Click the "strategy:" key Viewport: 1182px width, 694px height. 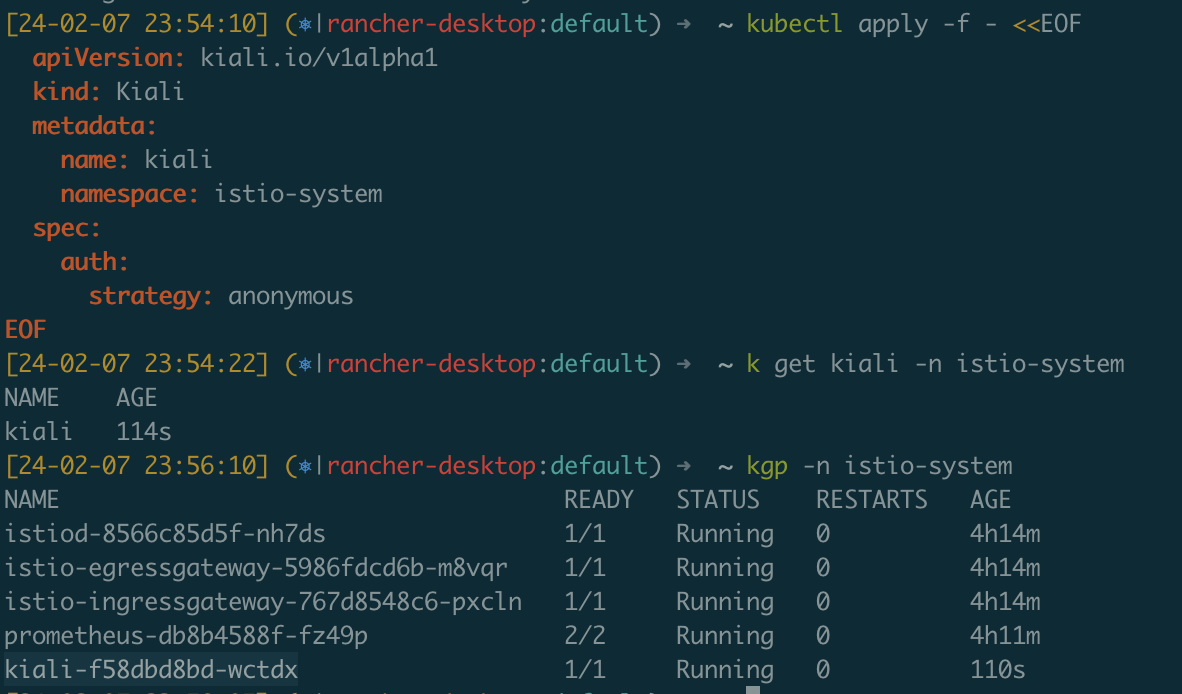[x=151, y=297]
